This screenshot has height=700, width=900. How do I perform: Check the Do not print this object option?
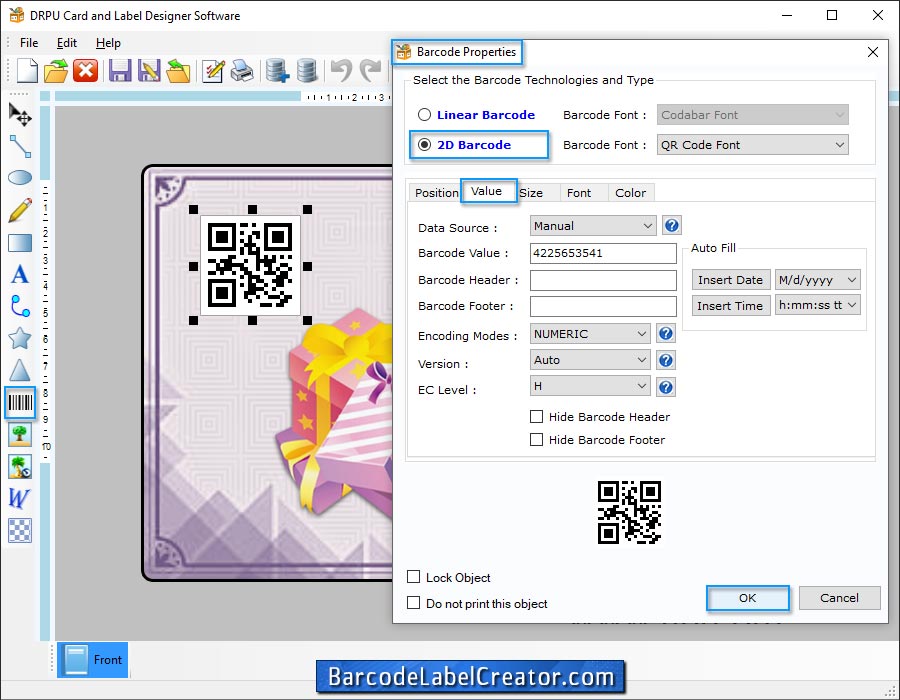coord(413,602)
